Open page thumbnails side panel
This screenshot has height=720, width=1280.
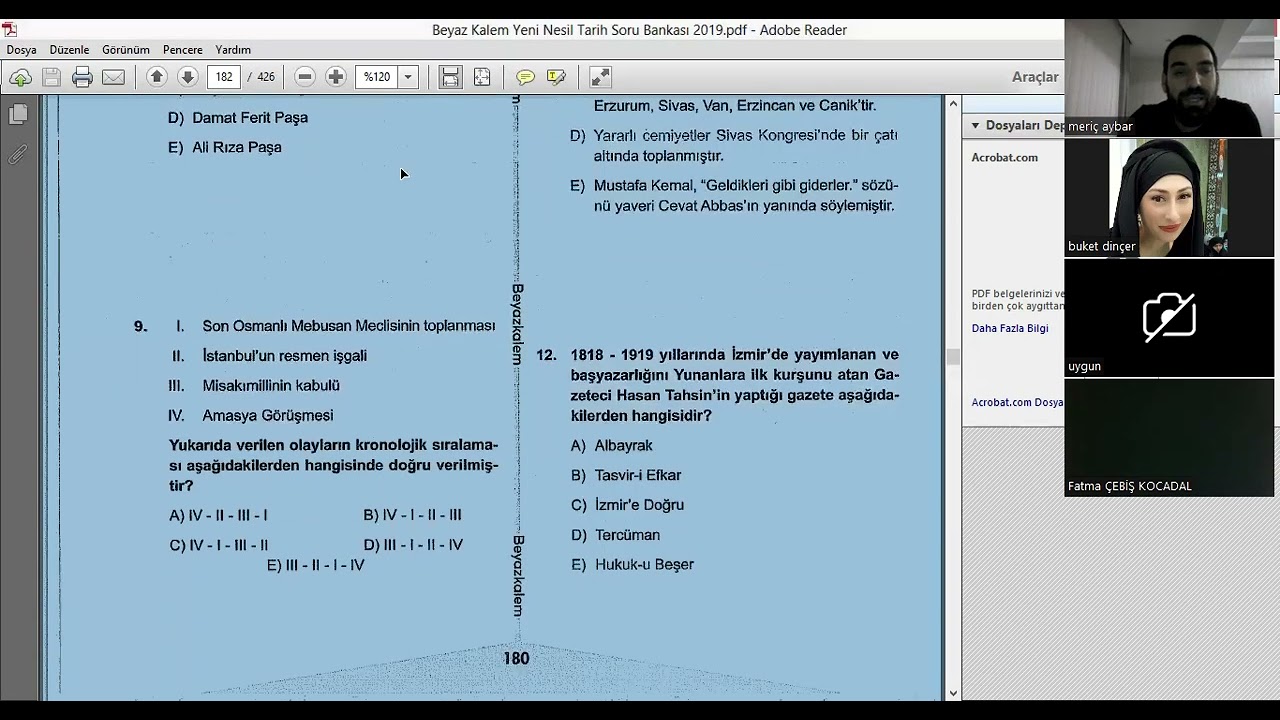18,115
